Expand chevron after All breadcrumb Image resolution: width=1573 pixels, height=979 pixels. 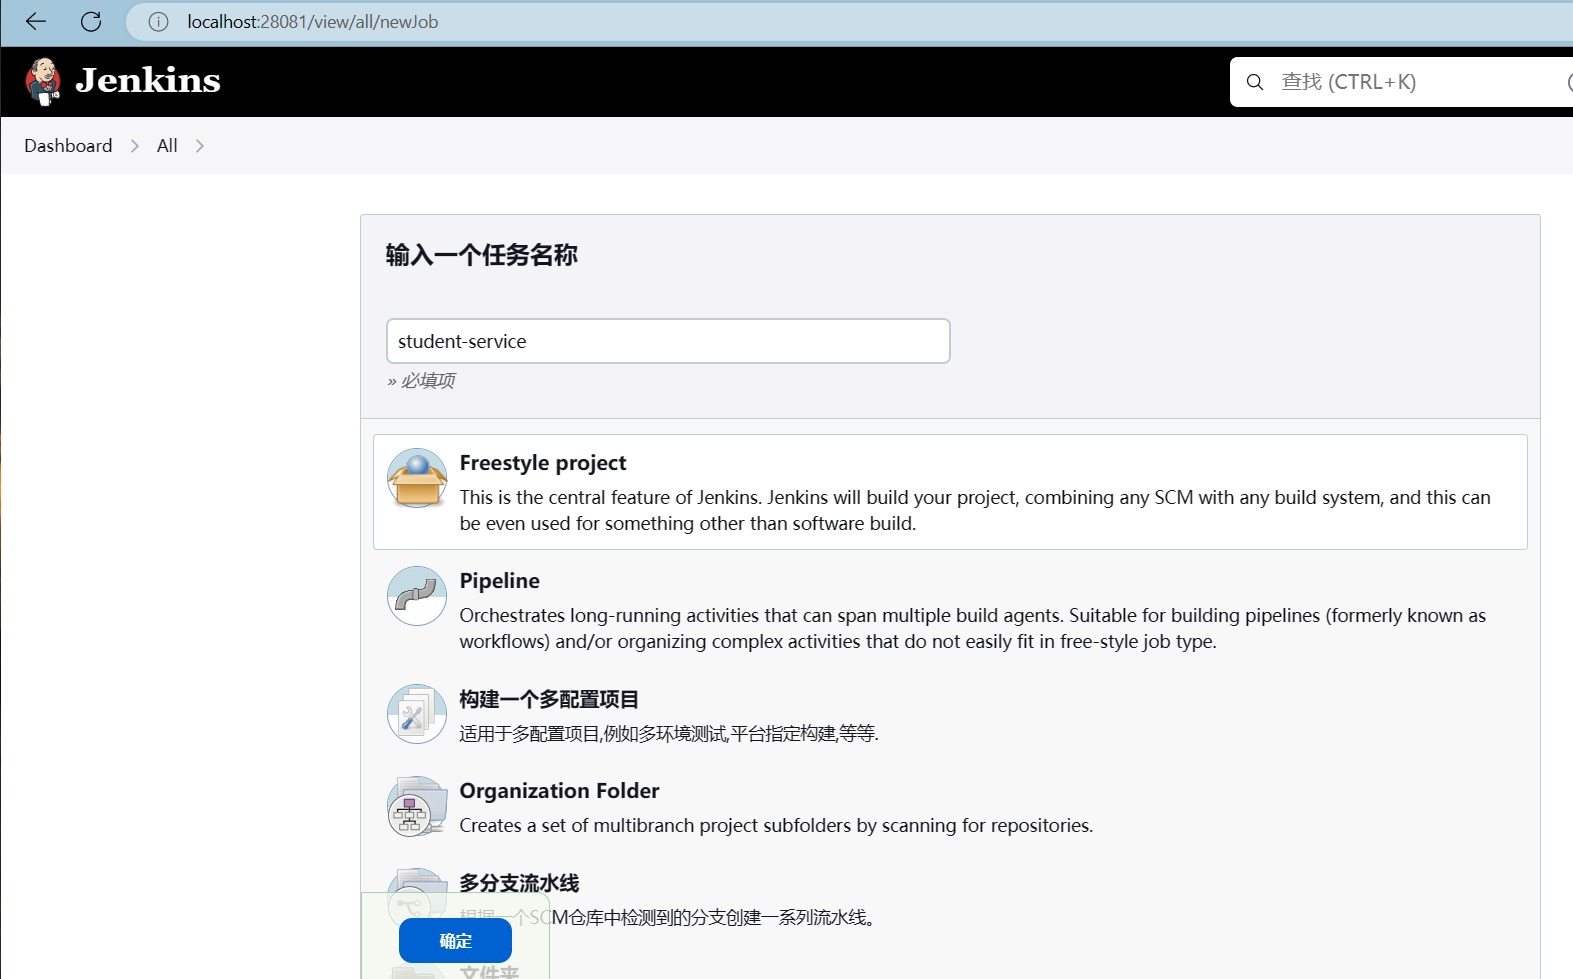coord(200,146)
